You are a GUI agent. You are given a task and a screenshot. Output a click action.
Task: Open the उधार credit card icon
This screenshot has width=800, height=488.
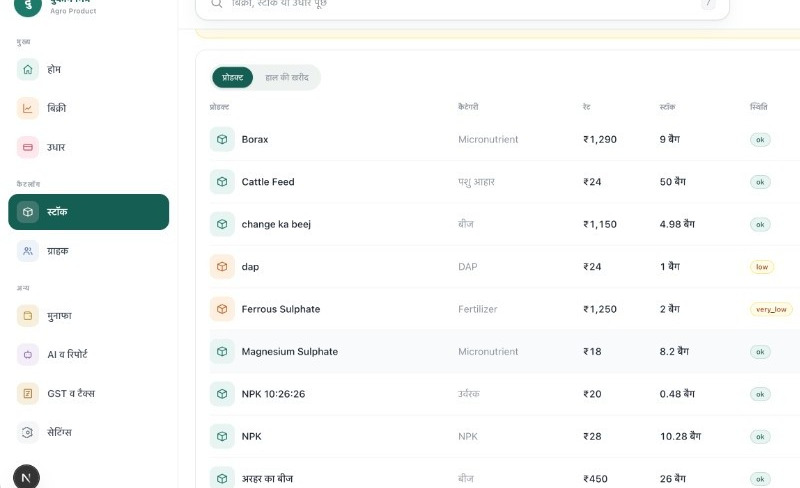28,147
